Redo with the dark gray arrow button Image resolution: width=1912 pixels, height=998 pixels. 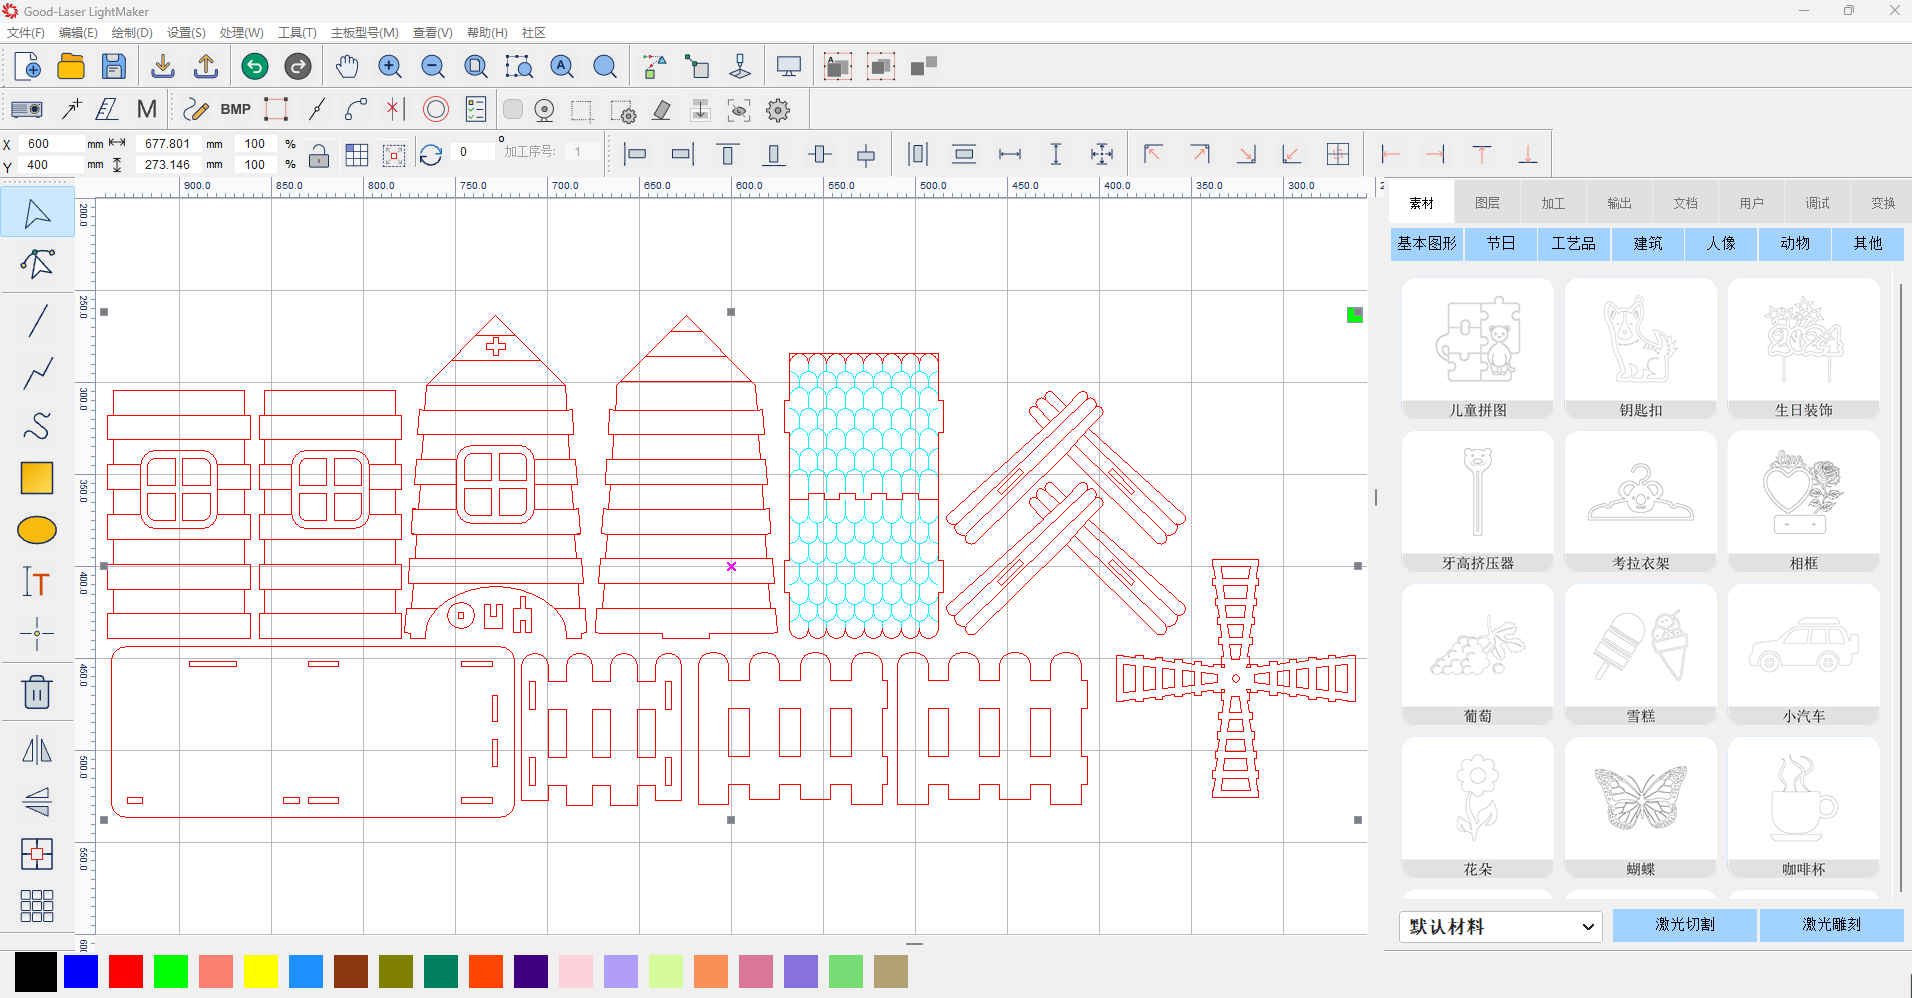[298, 66]
